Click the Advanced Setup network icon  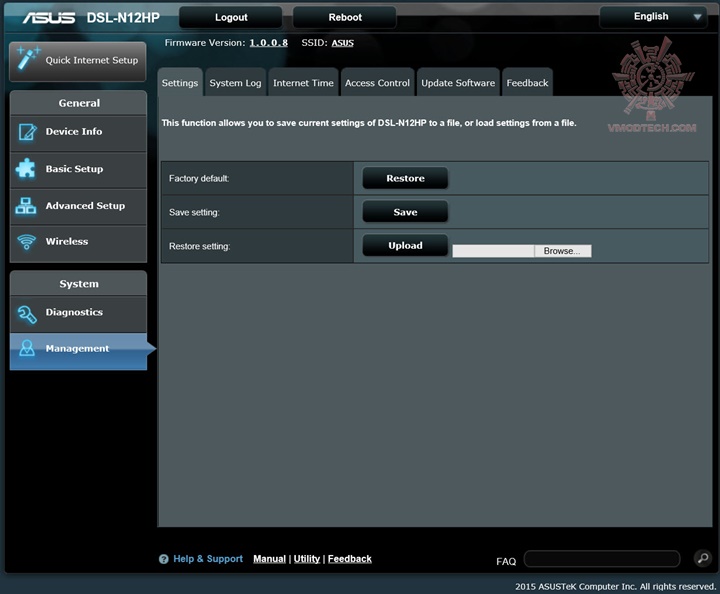(x=26, y=206)
